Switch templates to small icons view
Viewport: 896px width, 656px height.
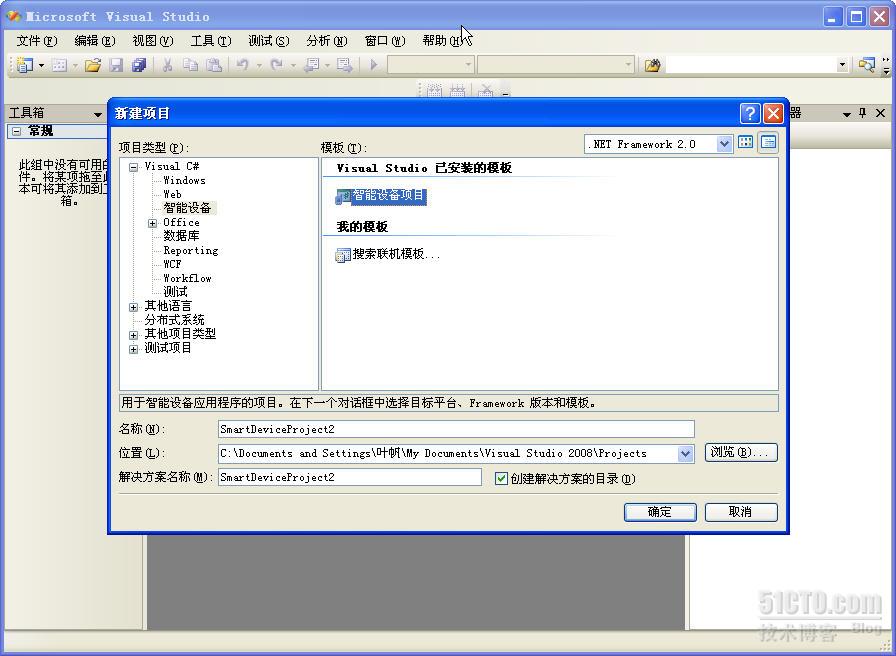[x=769, y=142]
